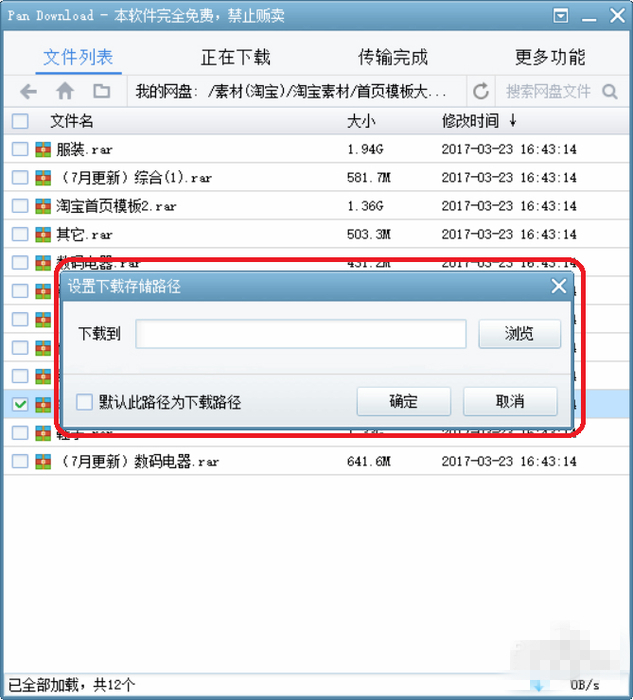Click the 浏览 browse button
633x700 pixels.
(x=520, y=333)
